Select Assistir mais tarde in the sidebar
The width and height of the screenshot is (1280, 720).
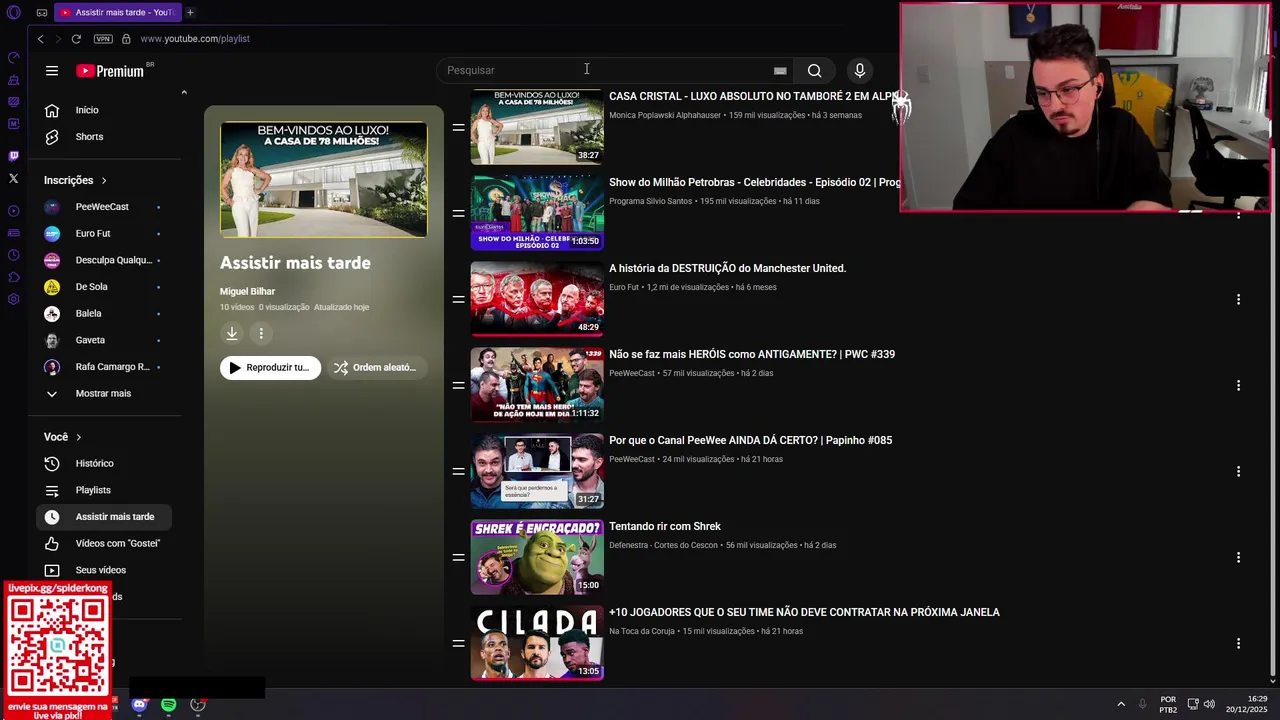pos(103,517)
